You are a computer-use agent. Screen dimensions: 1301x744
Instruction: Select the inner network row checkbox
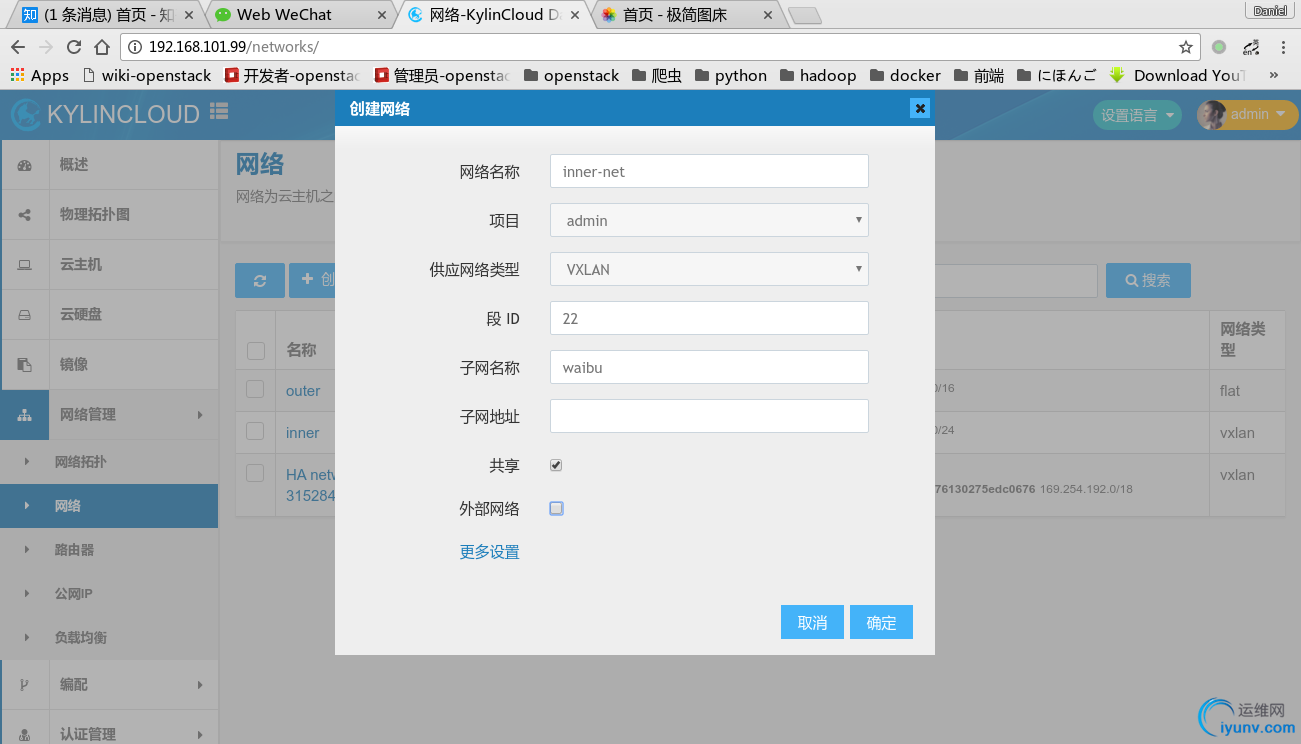point(255,431)
